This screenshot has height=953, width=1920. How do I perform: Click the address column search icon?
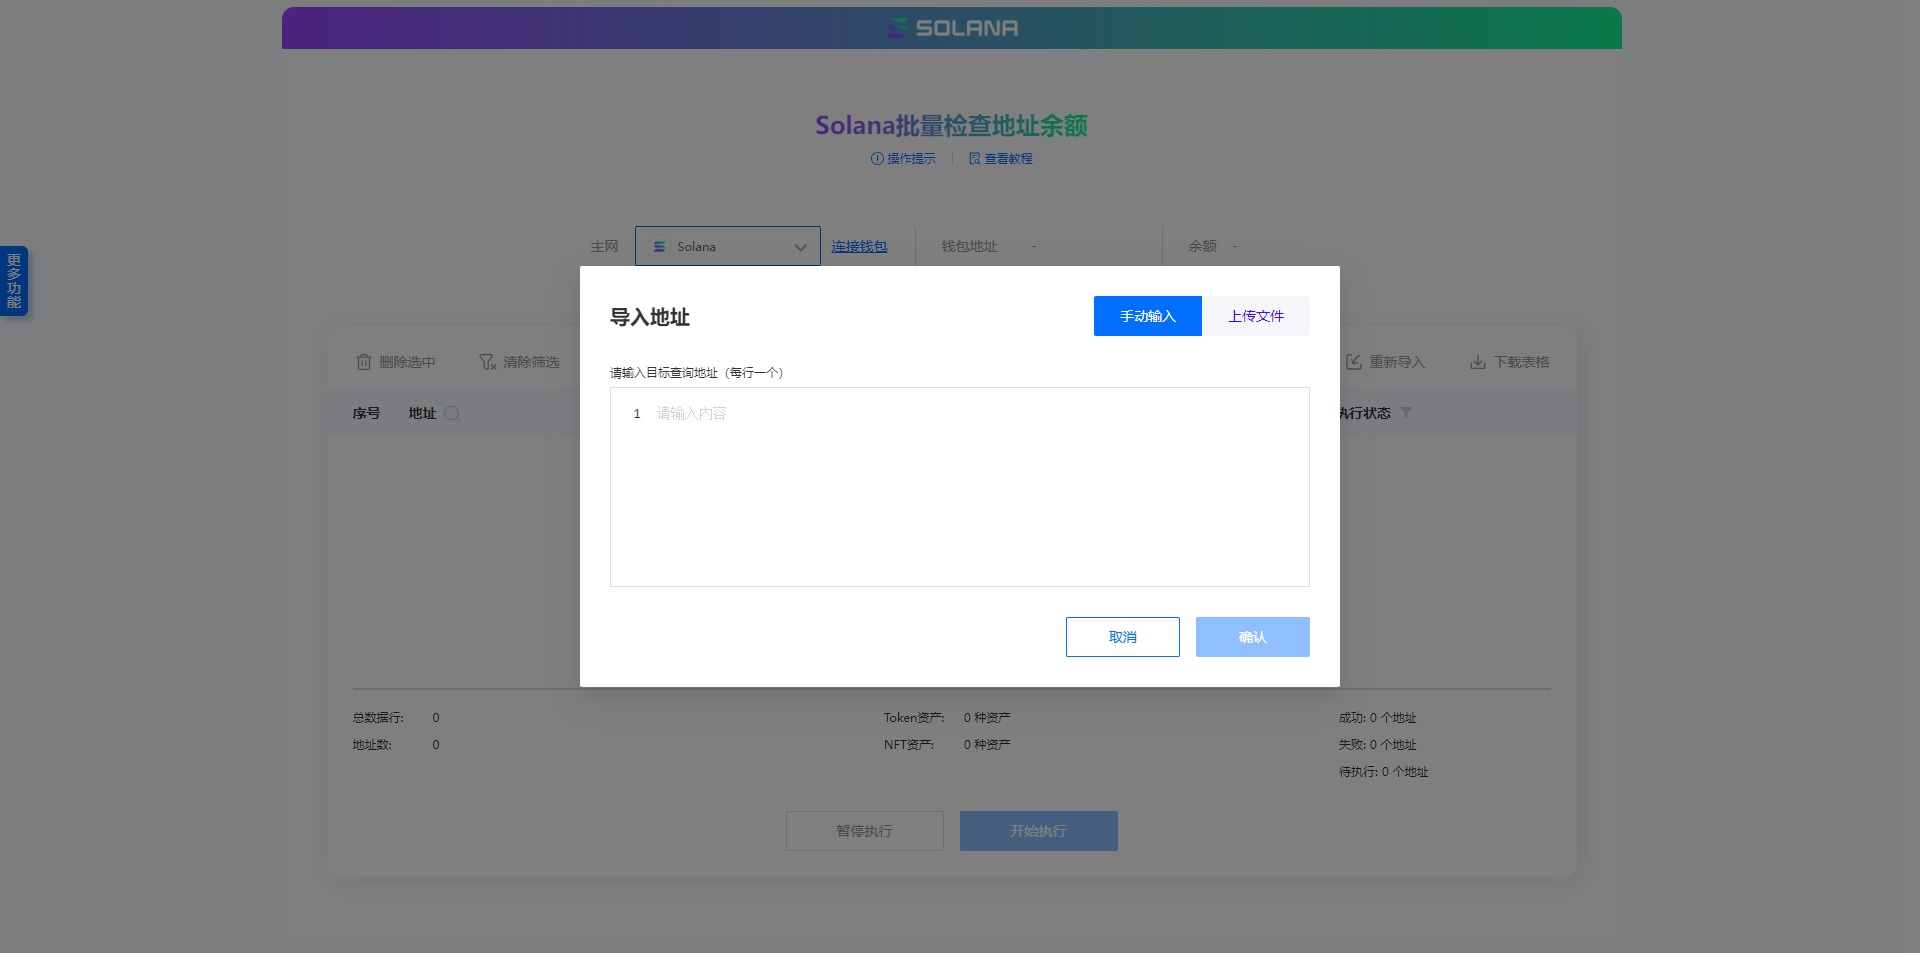(x=452, y=413)
